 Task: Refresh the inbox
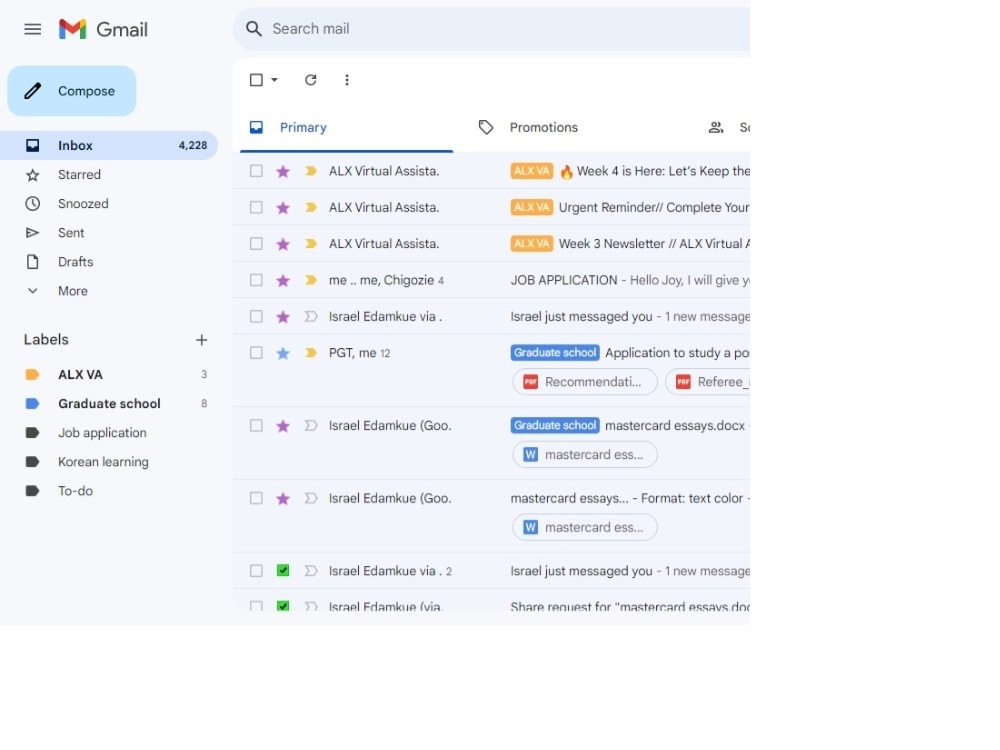(311, 80)
